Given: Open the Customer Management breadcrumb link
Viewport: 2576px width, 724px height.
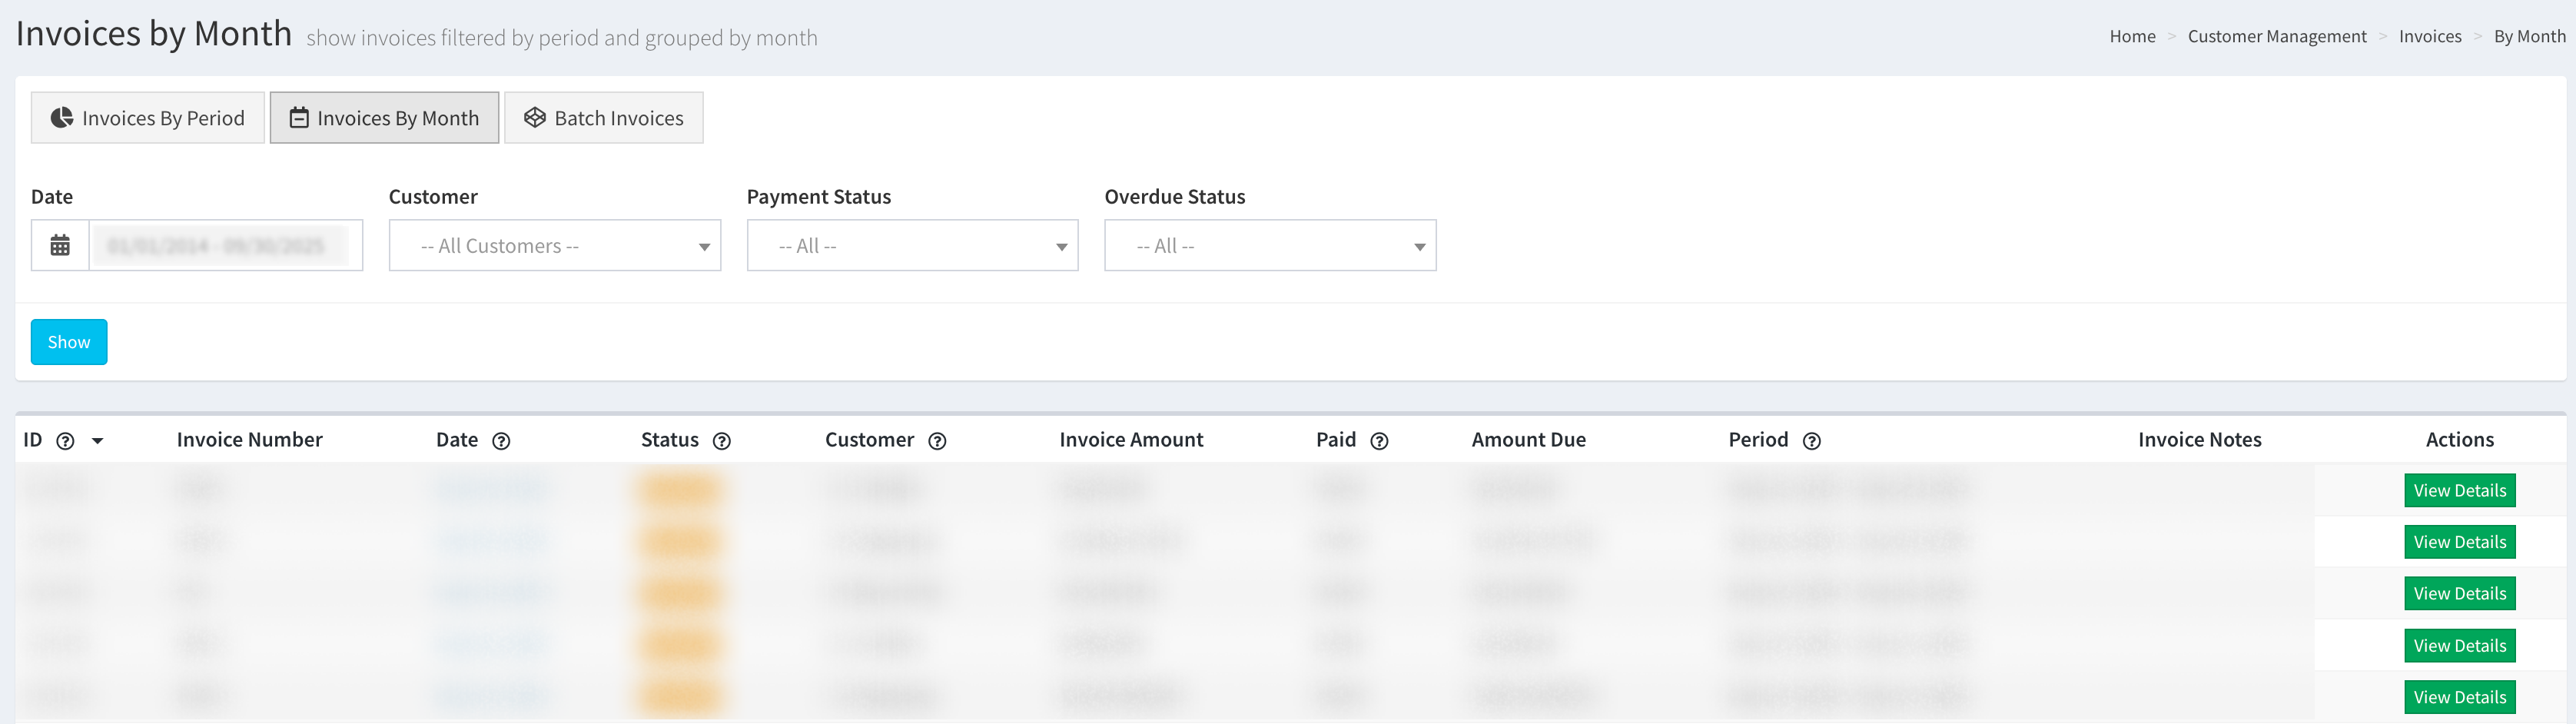Looking at the screenshot, I should [x=2277, y=36].
